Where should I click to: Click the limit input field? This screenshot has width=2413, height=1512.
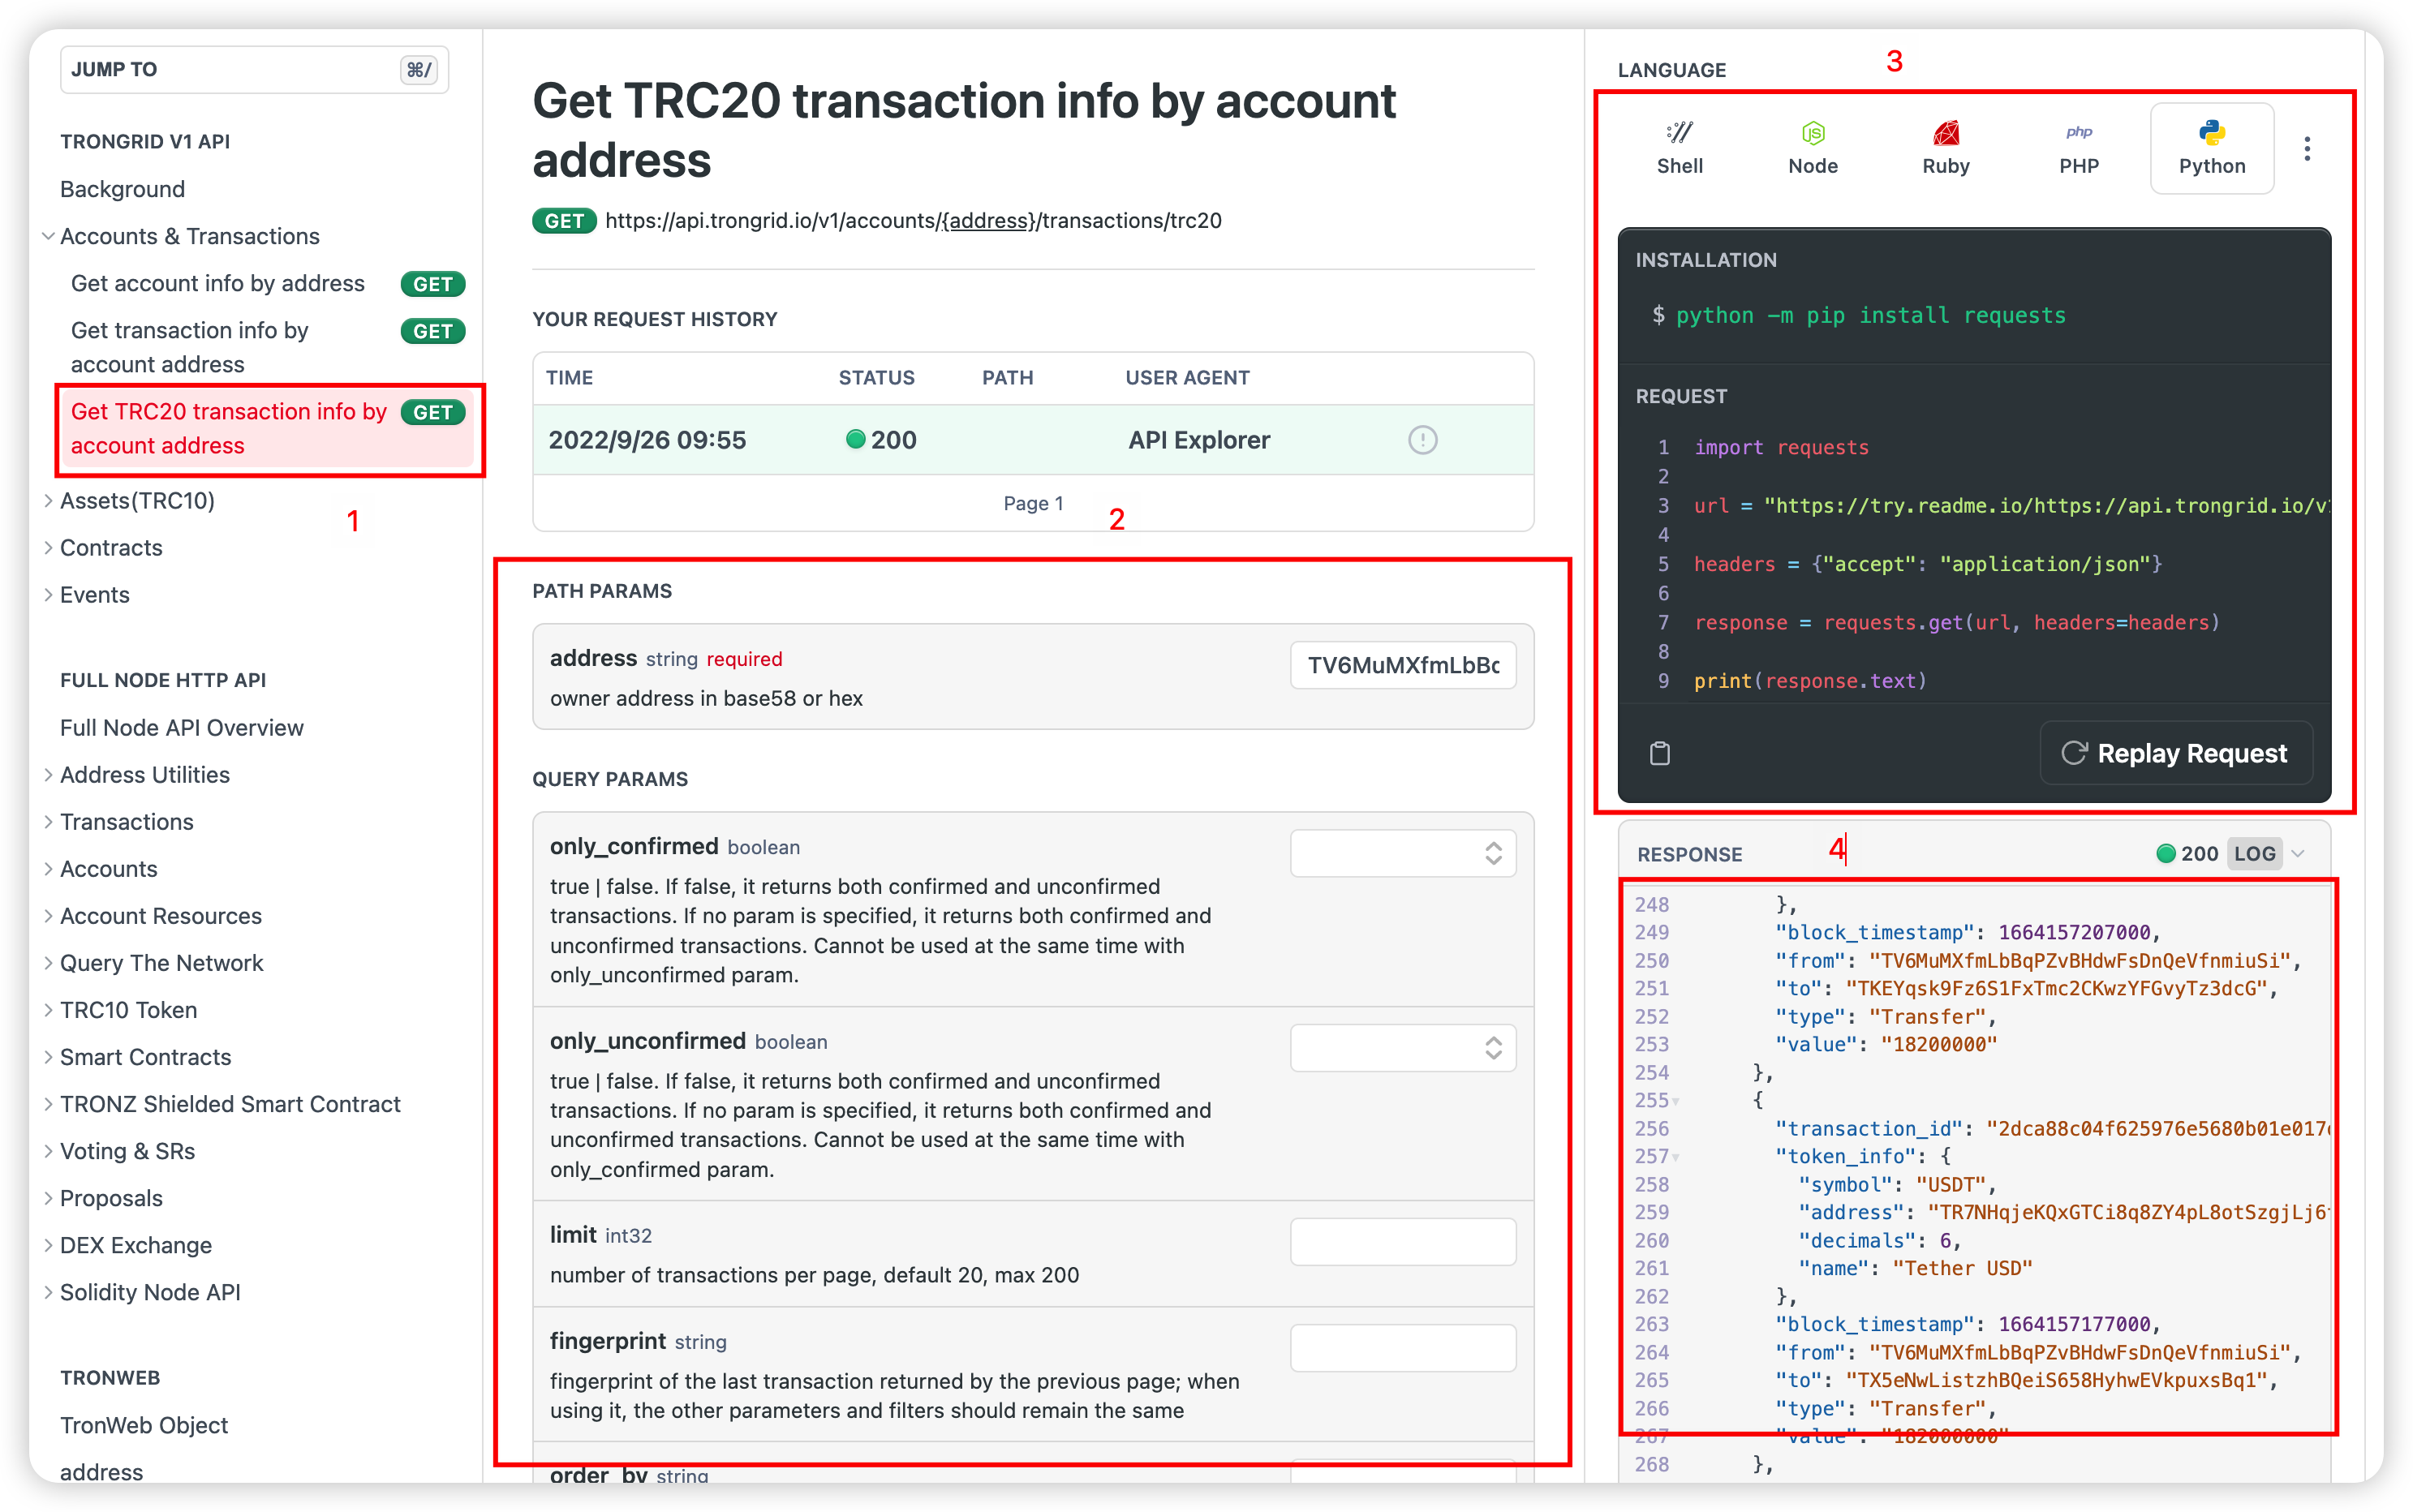point(1402,1242)
